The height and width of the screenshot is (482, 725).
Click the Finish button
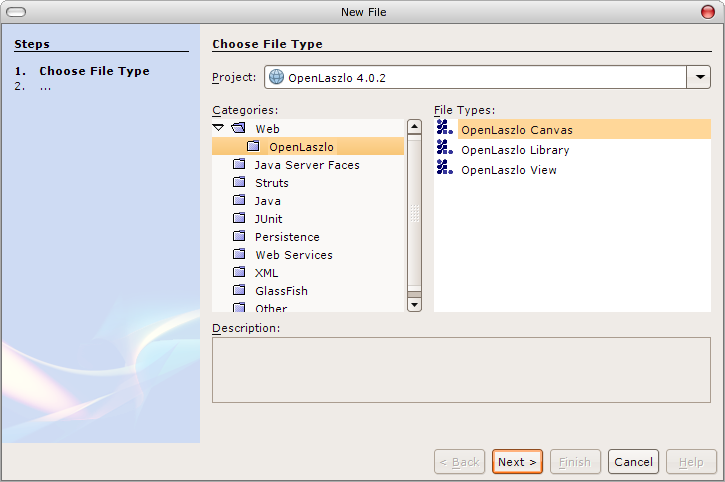click(x=575, y=462)
